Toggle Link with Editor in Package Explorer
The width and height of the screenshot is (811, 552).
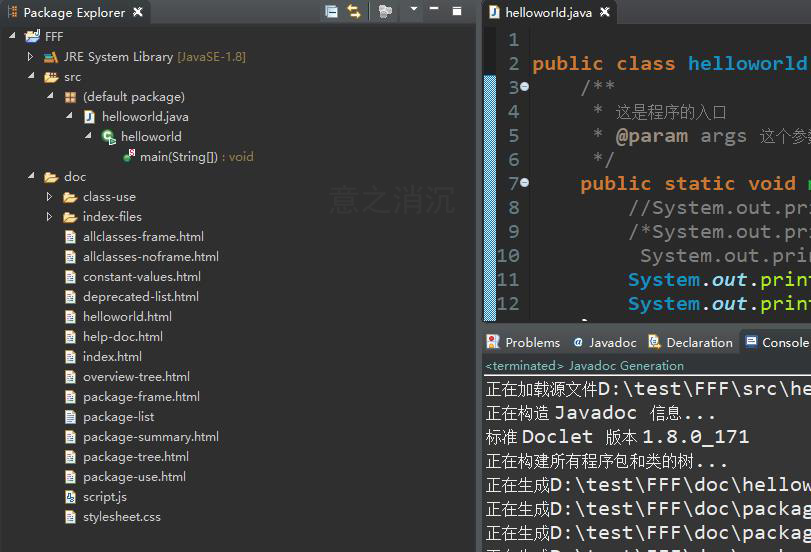pos(354,11)
